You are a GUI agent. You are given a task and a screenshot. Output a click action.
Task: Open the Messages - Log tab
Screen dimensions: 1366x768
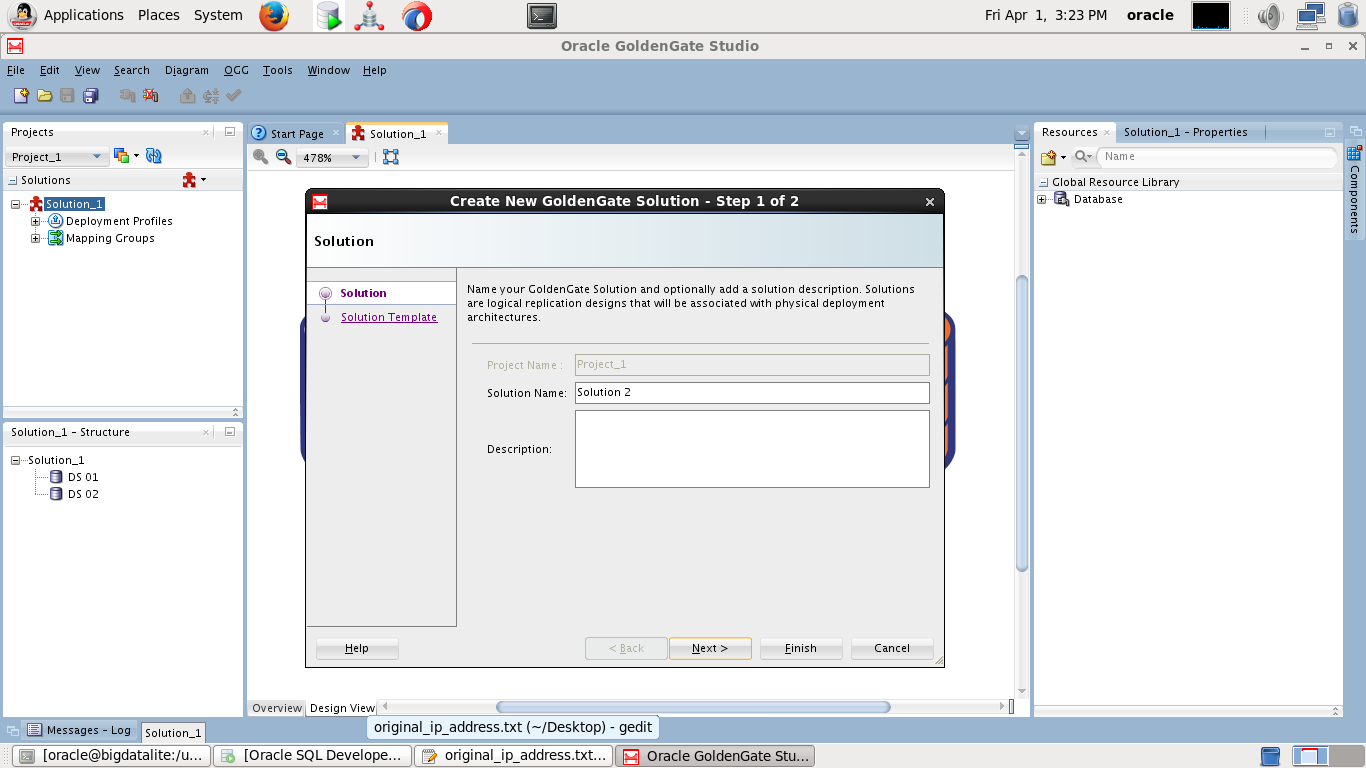pos(79,730)
